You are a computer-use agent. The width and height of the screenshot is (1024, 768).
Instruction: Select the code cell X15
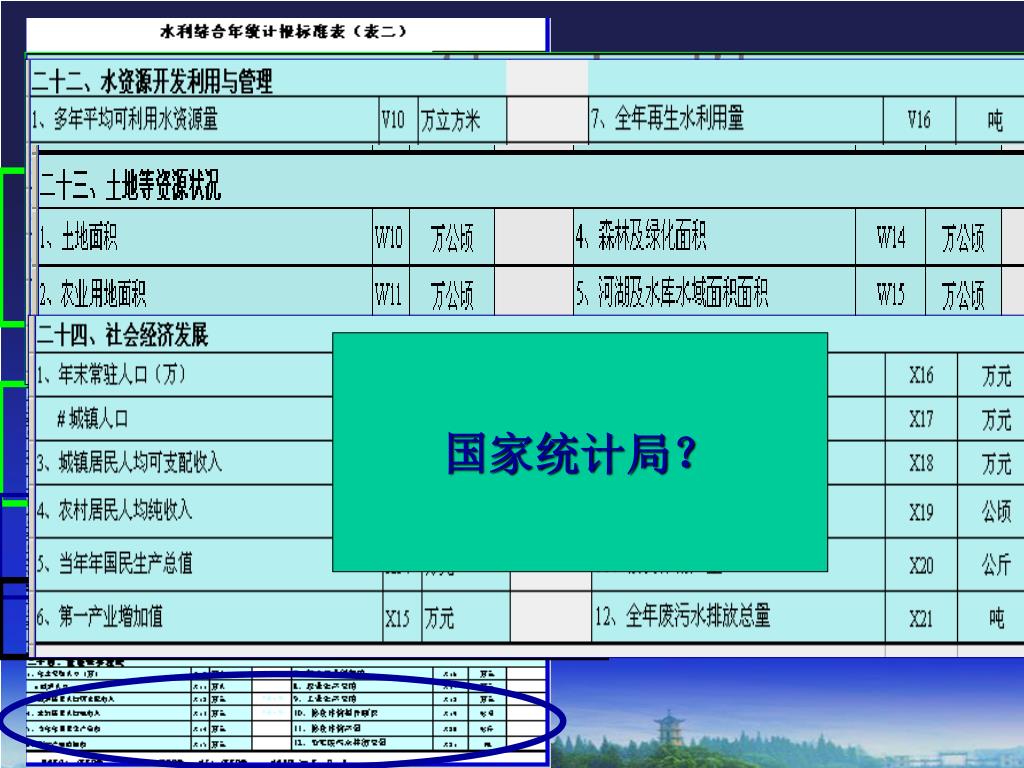click(x=397, y=618)
